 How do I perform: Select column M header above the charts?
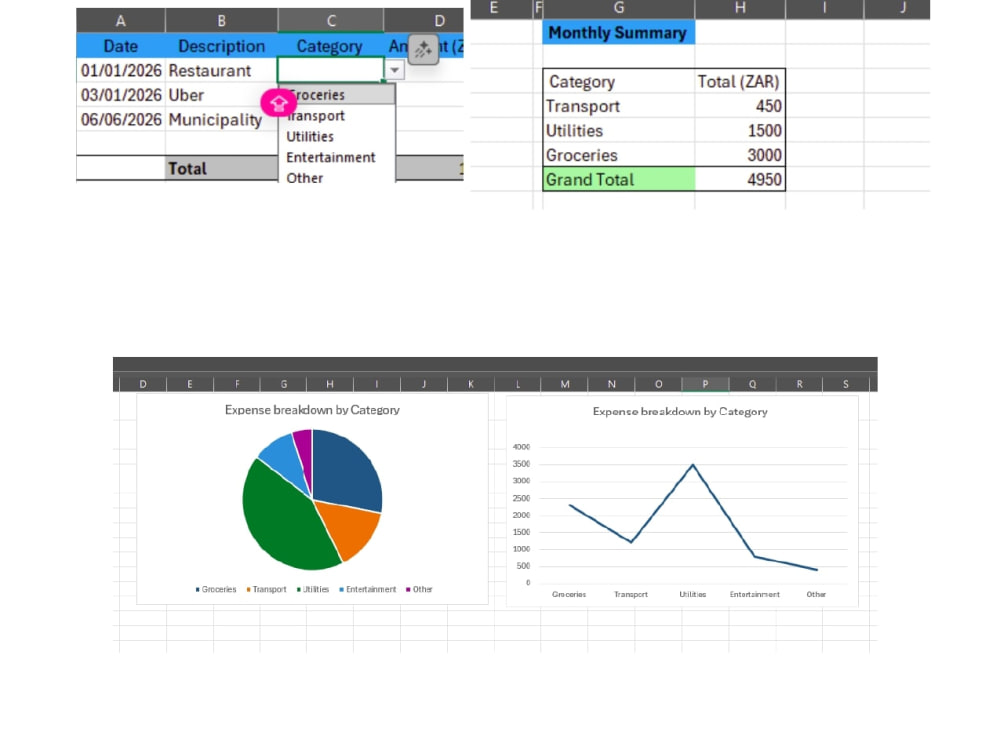564,384
